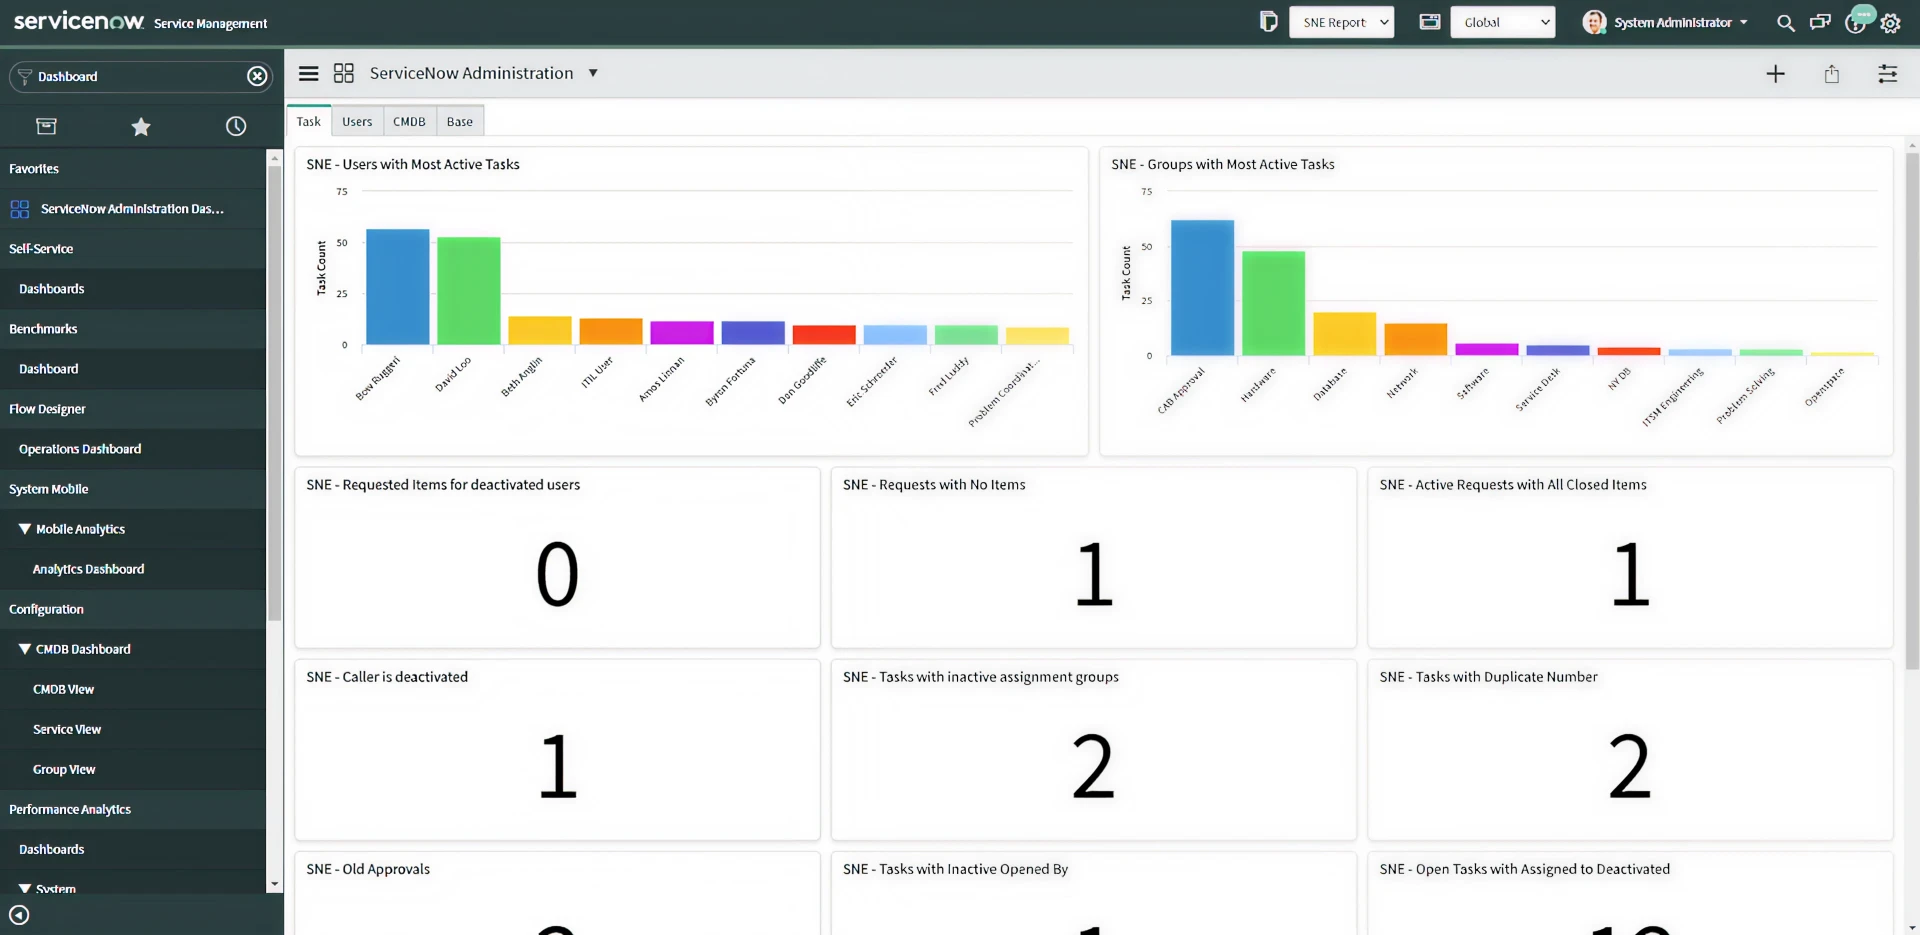Collapse the navigator using the hamburger icon
This screenshot has height=935, width=1920.
(308, 72)
